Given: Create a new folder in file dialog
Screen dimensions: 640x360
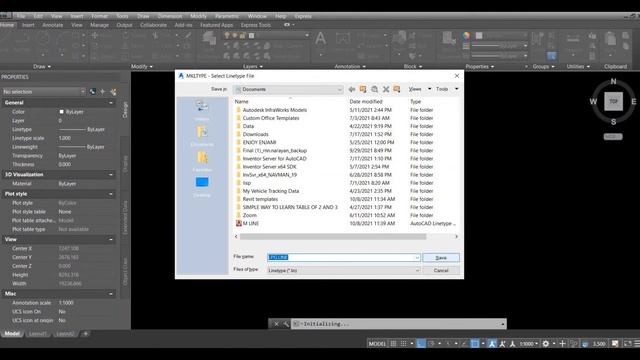Looking at the screenshot, I should coord(397,89).
